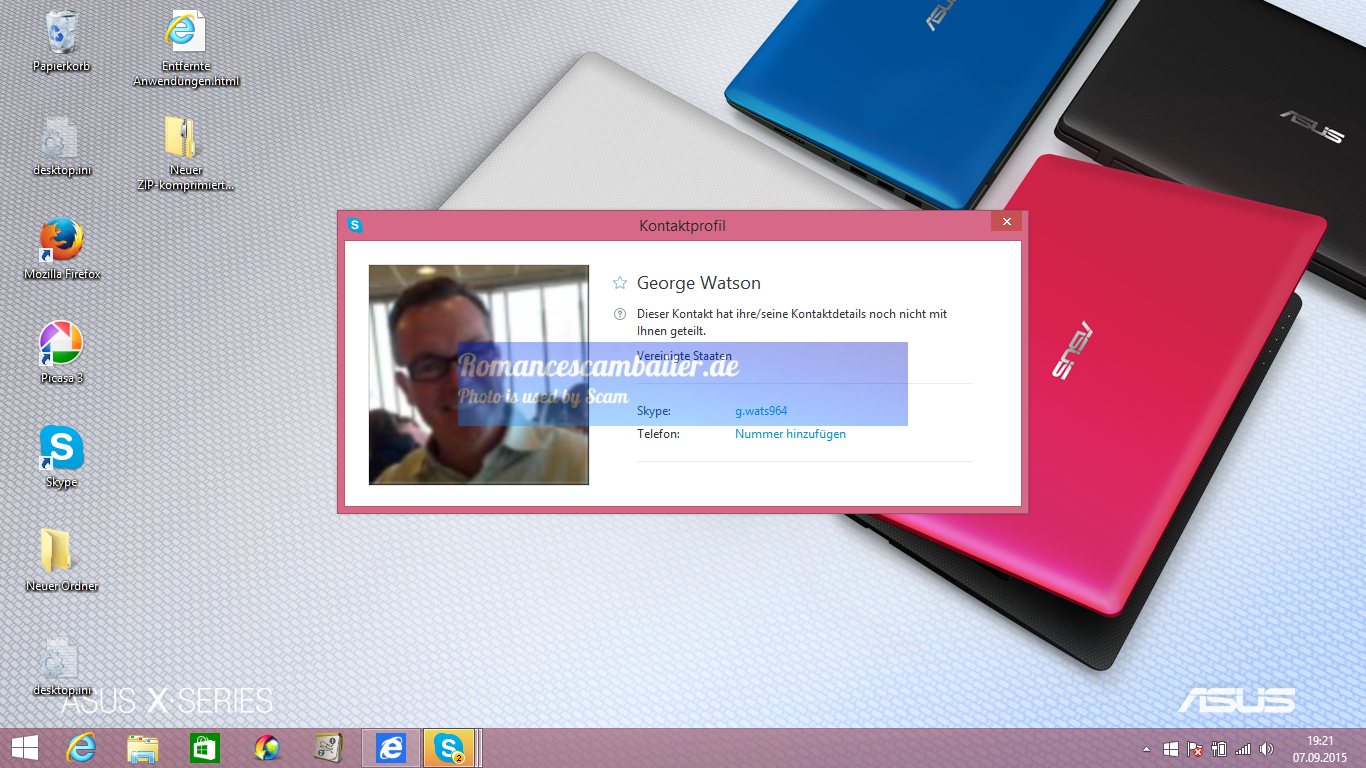1366x768 pixels.
Task: Toggle the favorite star beside George Watson
Action: [x=620, y=283]
